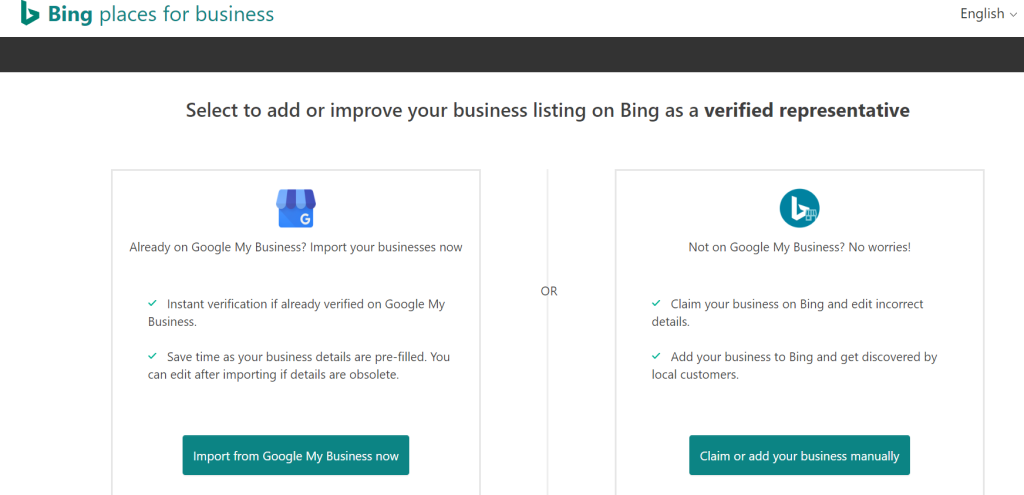Click the checkmark beside Claim your business
The height and width of the screenshot is (495, 1024).
656,303
